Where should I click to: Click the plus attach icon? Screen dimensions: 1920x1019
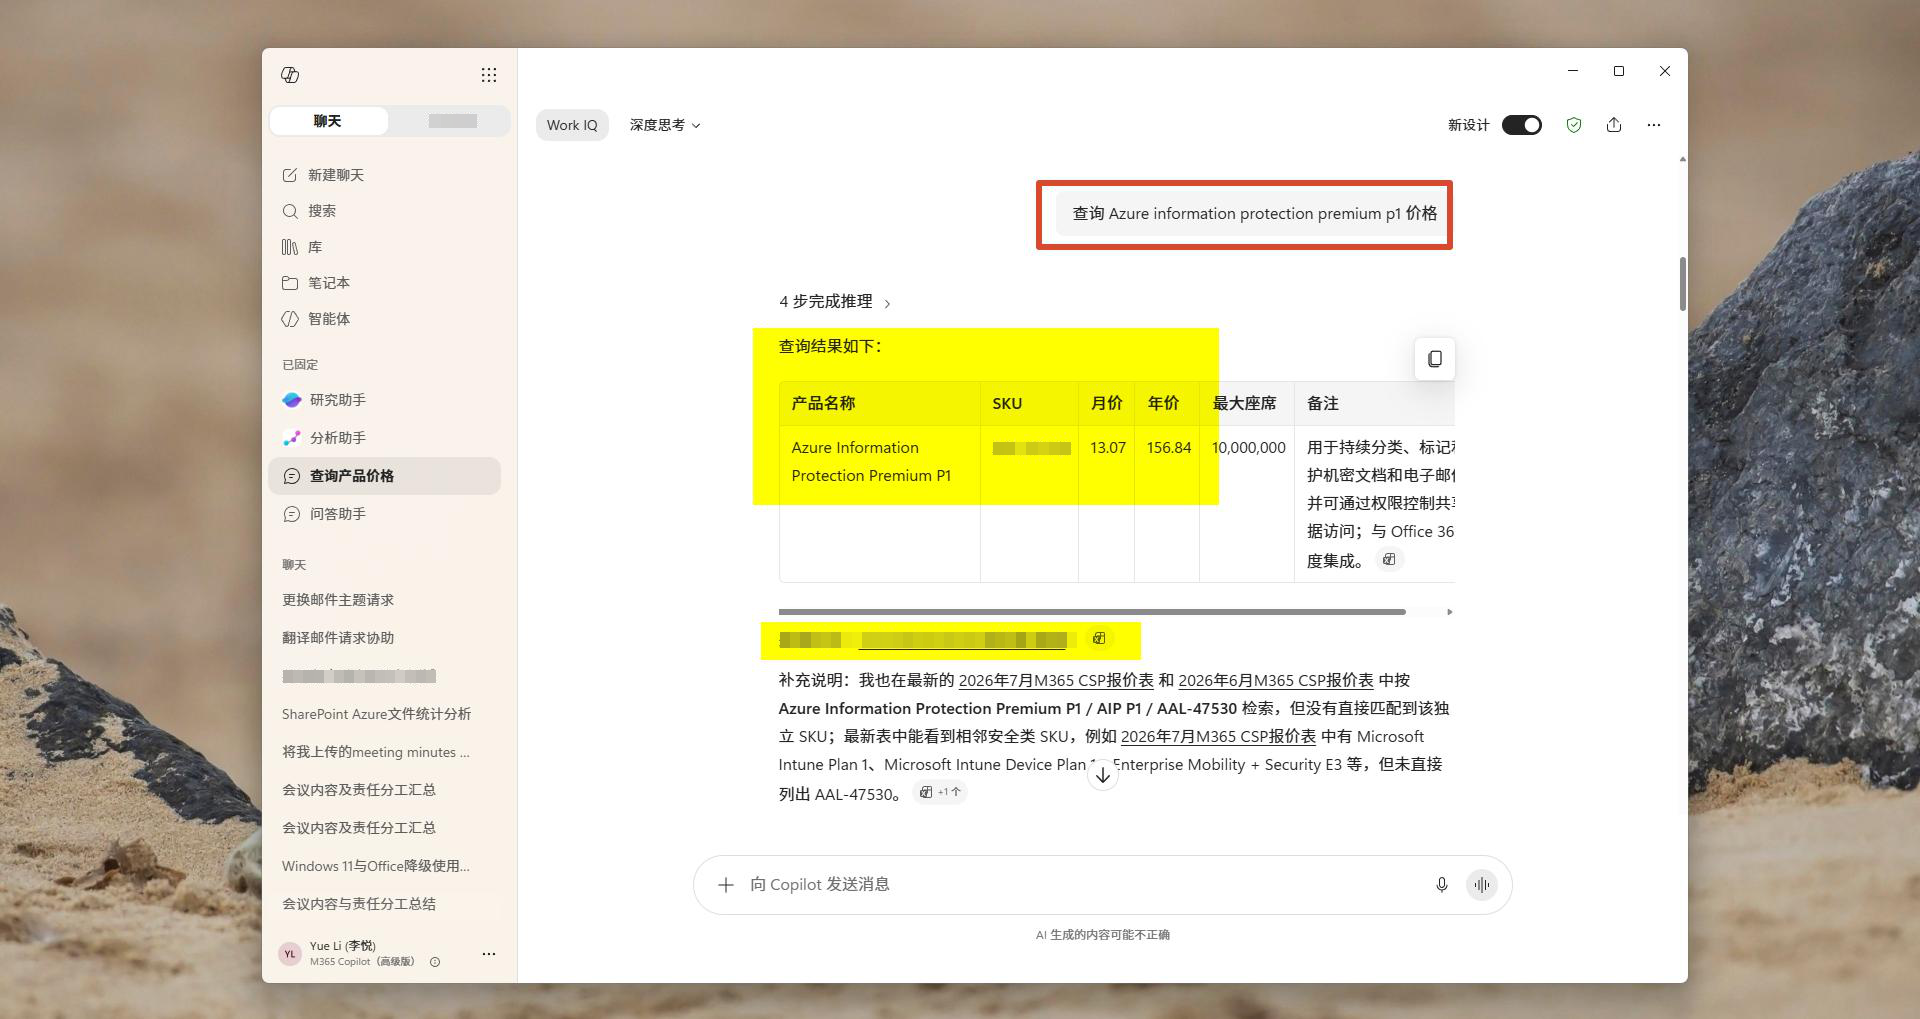pos(726,885)
